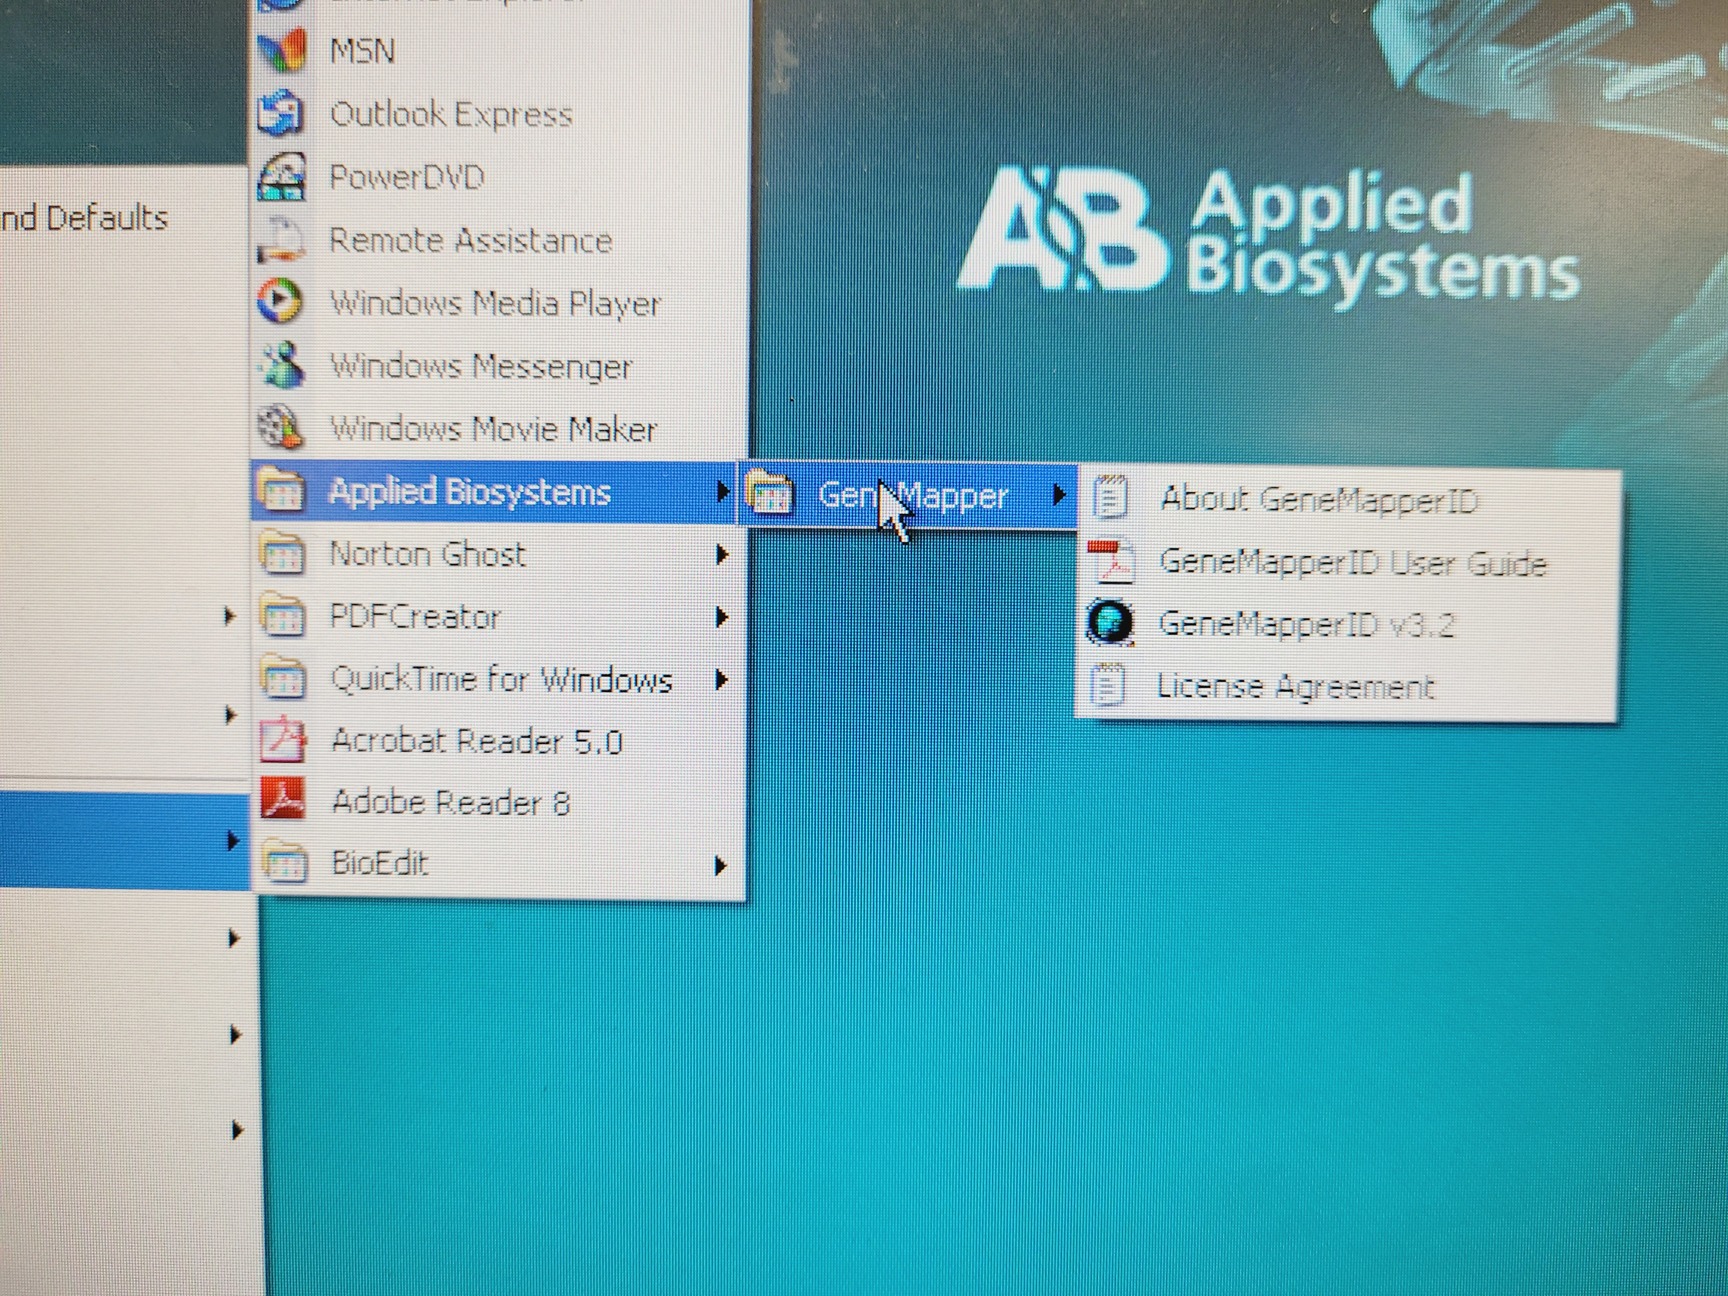Screen dimensions: 1728x1296
Task: Click the GeneMapperID v3.2 globe icon
Action: (x=1110, y=623)
